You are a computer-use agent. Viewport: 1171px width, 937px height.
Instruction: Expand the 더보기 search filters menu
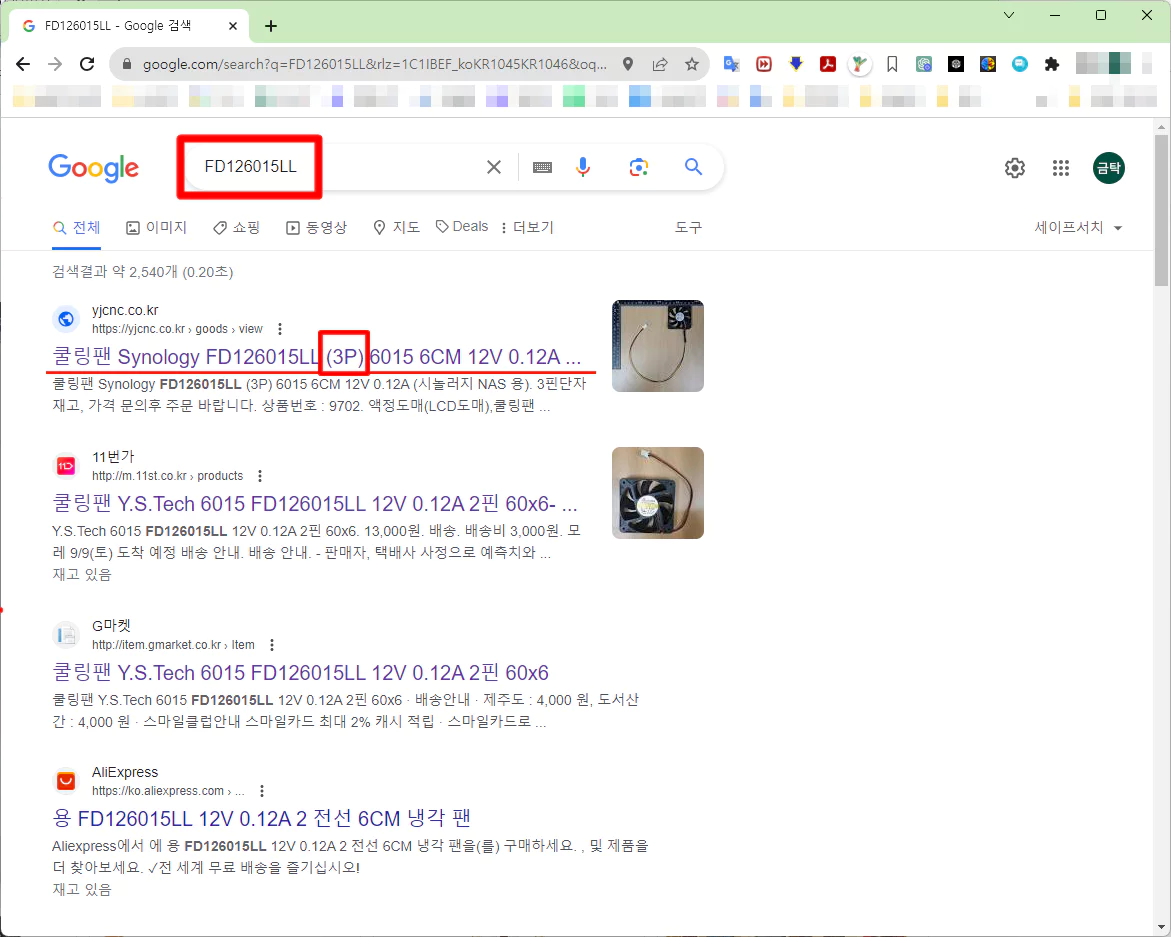point(527,228)
